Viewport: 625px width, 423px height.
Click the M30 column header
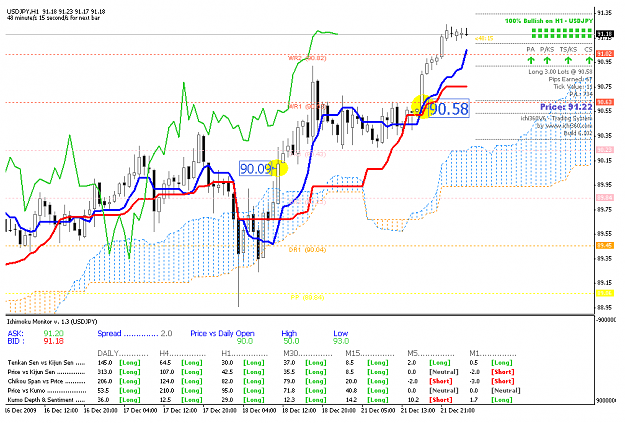[308, 354]
